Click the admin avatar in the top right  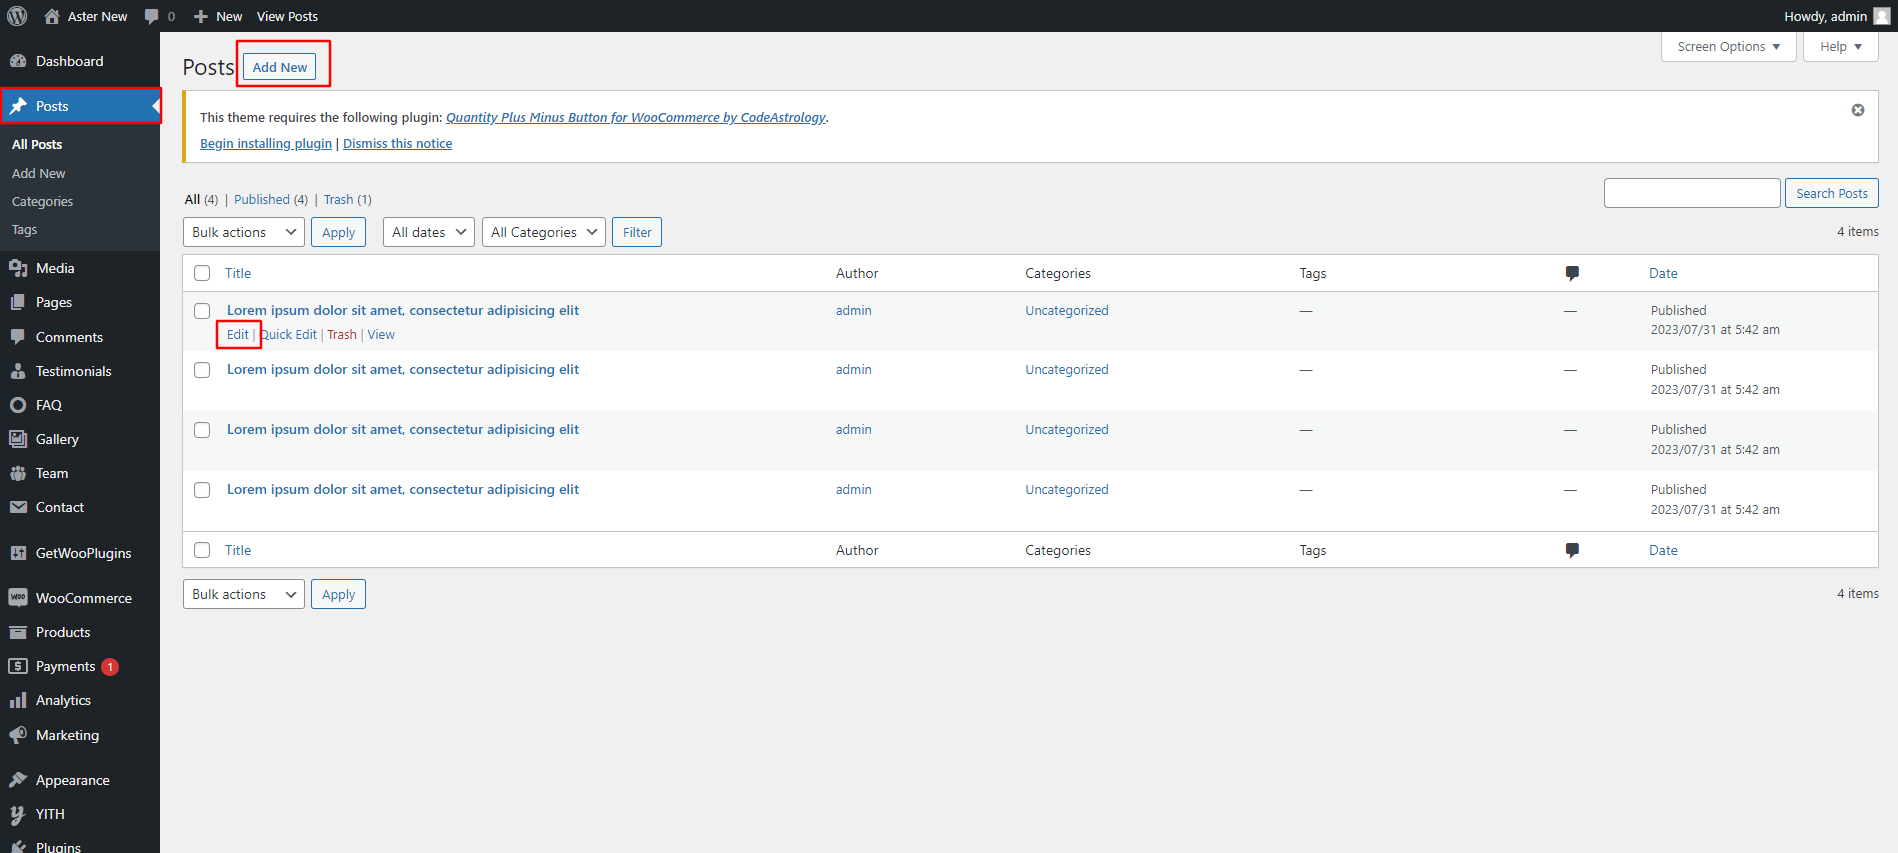pos(1881,16)
